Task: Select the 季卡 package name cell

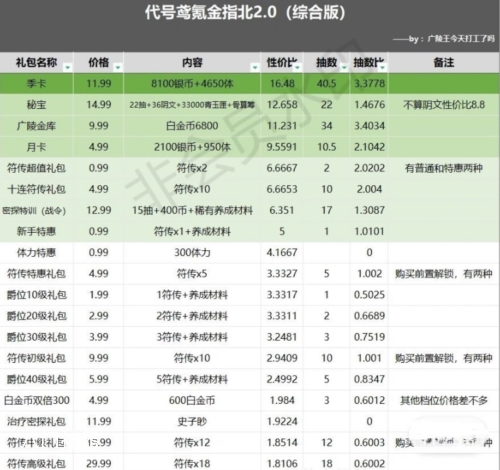Action: (36, 83)
